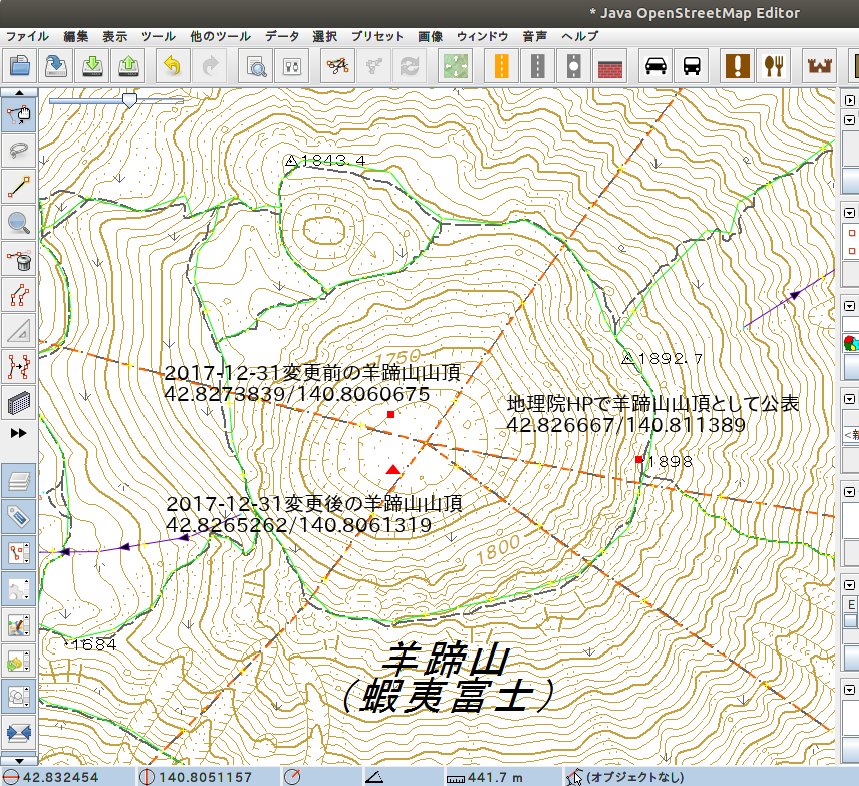Click the split way scissors icon

pos(337,66)
